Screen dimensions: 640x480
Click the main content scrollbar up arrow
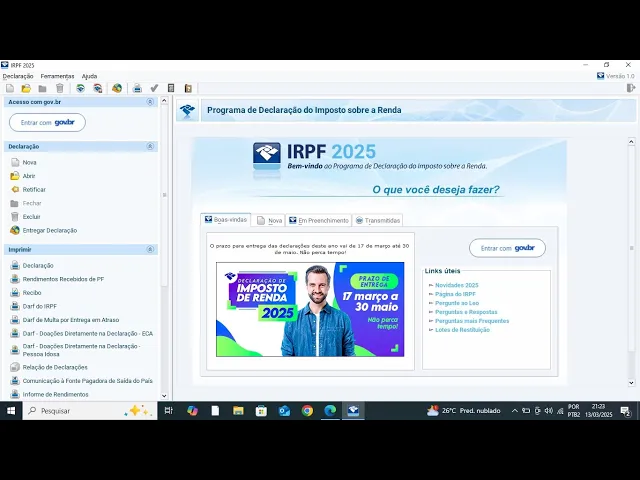tap(631, 142)
